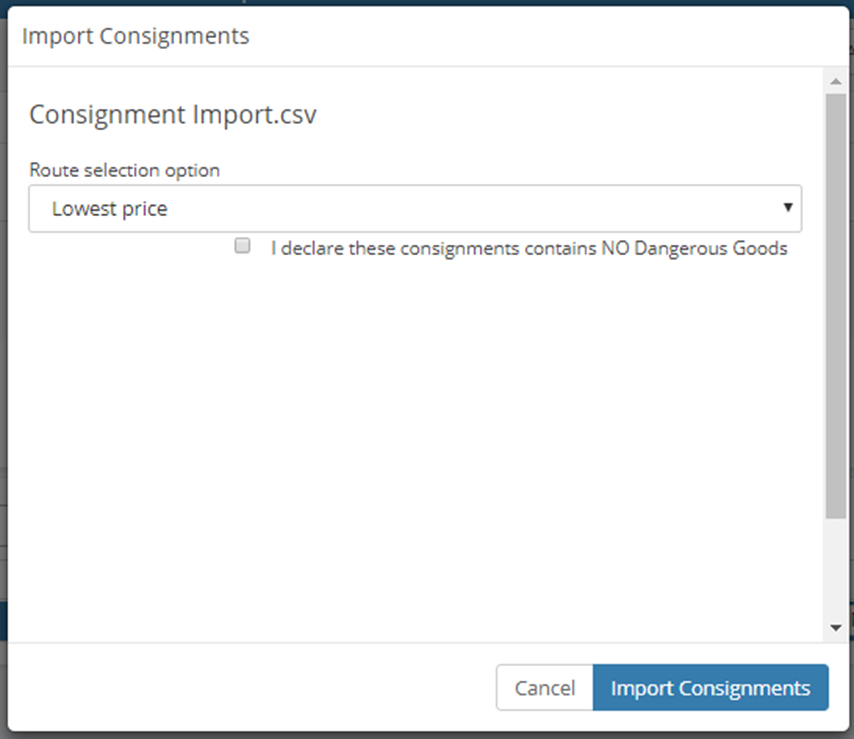Click the grey vertical scrollbar thumb
This screenshot has height=739, width=854.
835,306
